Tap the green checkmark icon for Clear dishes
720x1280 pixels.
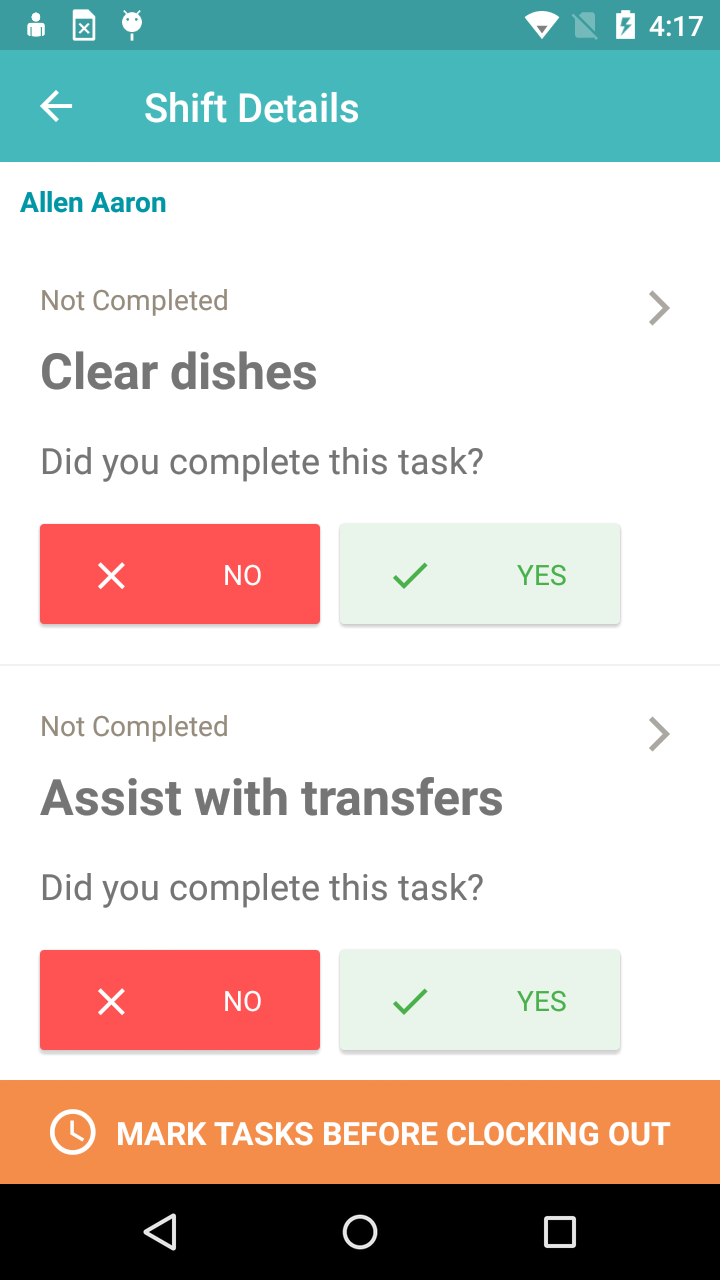(409, 574)
